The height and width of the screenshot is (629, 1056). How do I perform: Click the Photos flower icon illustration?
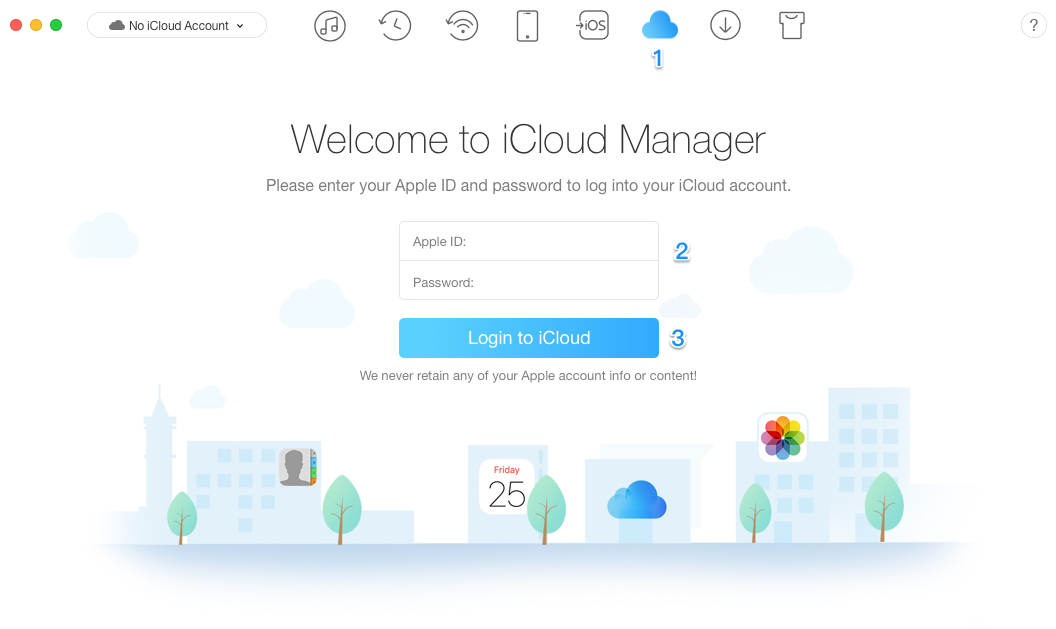783,438
